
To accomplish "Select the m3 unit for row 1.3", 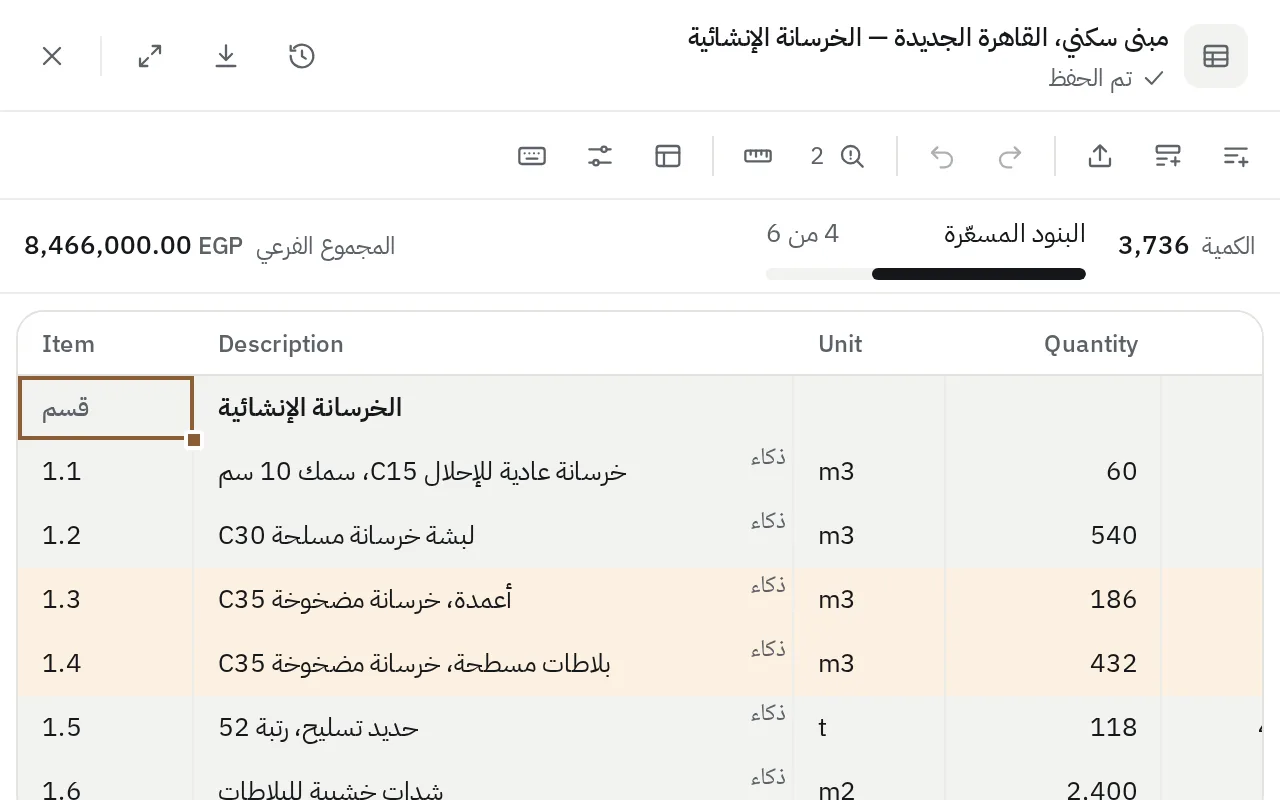I will (869, 600).
